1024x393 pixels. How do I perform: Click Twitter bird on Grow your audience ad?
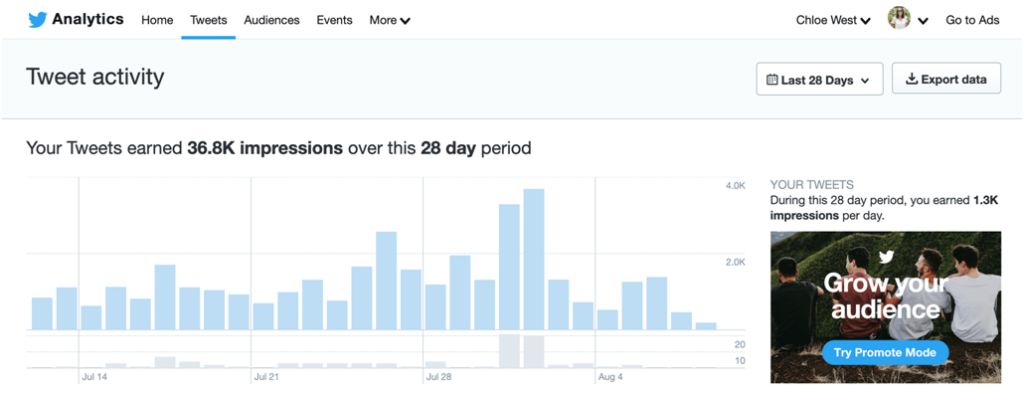point(886,257)
